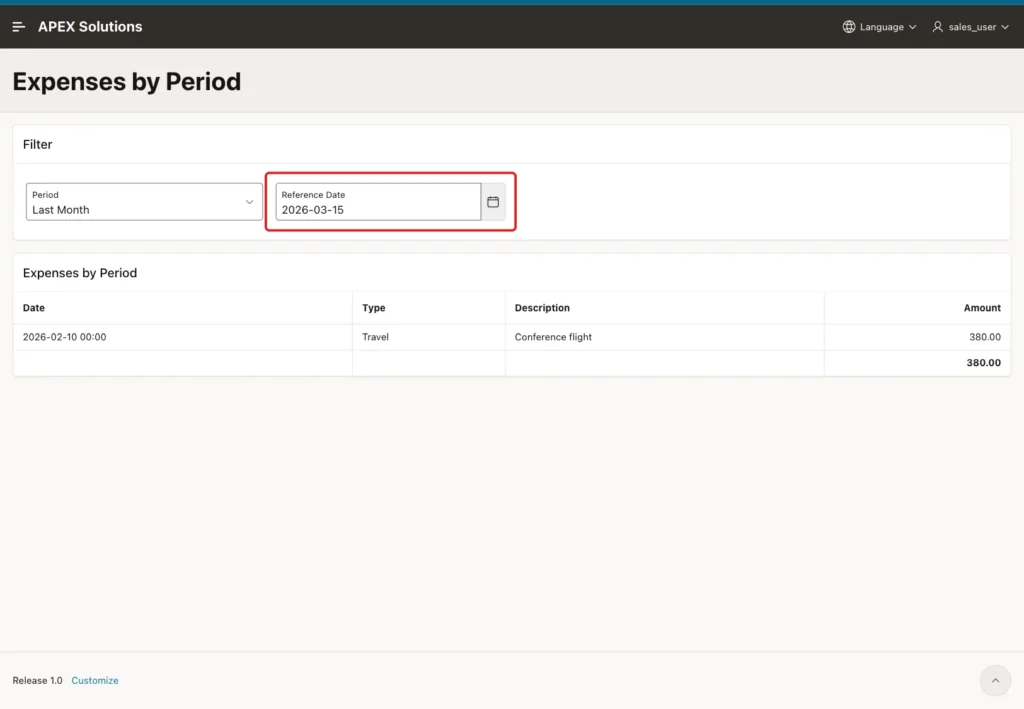The image size is (1024, 709).
Task: Click the Release 1.0 footer text
Action: point(37,680)
